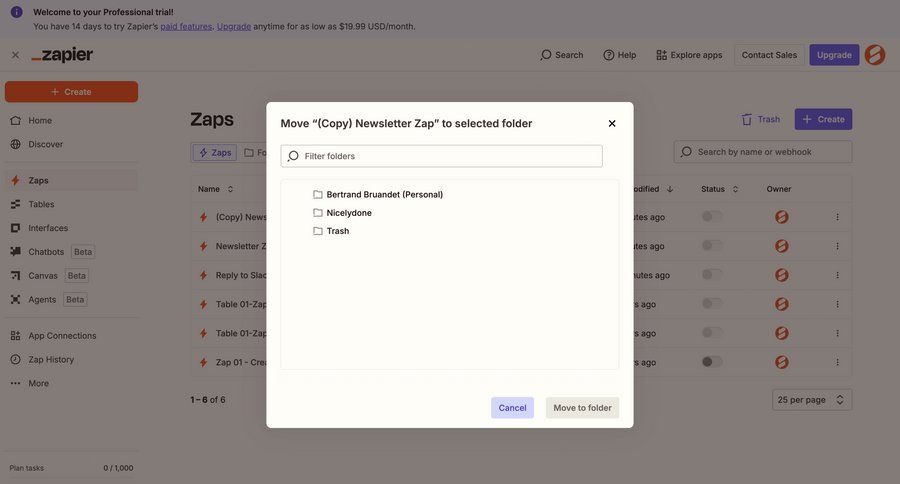Click the Zapier logo
The image size is (900, 484).
coord(62,55)
